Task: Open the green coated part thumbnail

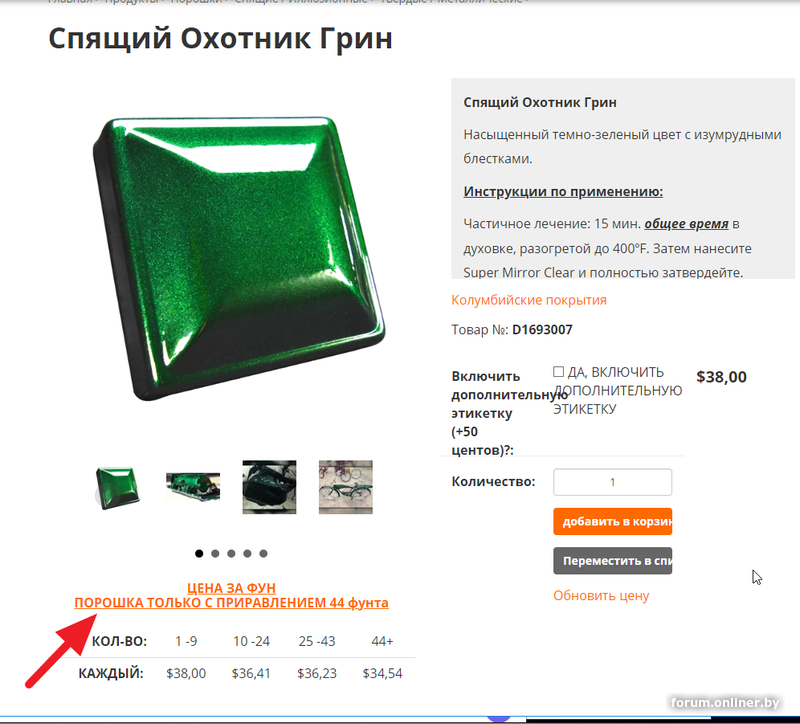Action: click(x=193, y=487)
